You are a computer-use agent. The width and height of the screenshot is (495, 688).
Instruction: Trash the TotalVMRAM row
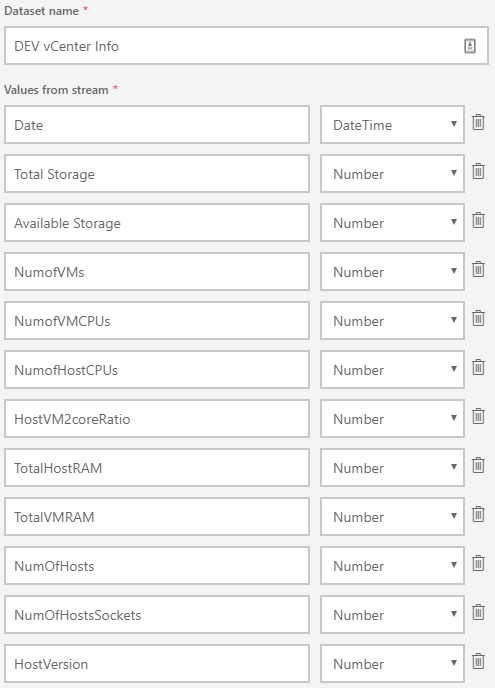pos(478,514)
